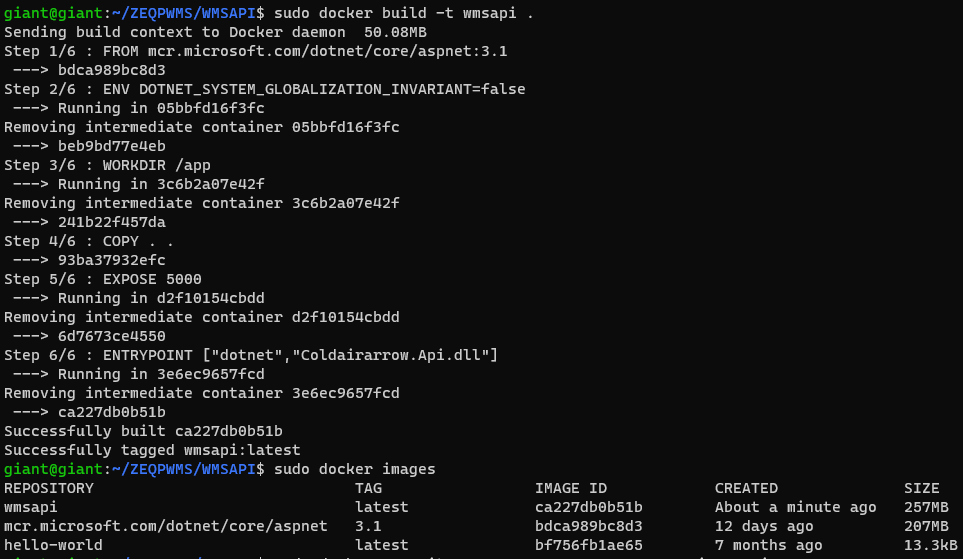Click the 'Step 1/6 : FROM' line
The height and width of the screenshot is (559, 963).
[255, 51]
